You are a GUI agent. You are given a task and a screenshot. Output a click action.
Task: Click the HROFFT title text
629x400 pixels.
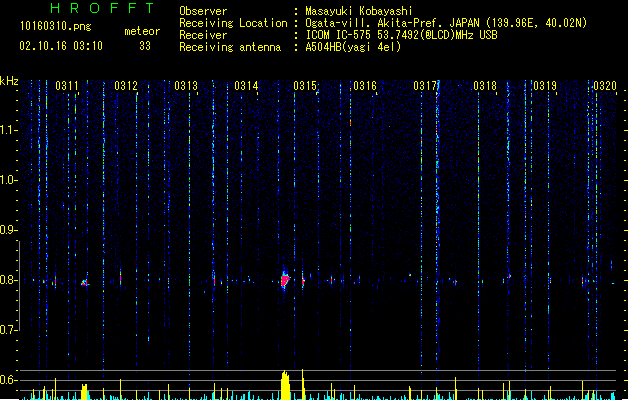(x=102, y=8)
